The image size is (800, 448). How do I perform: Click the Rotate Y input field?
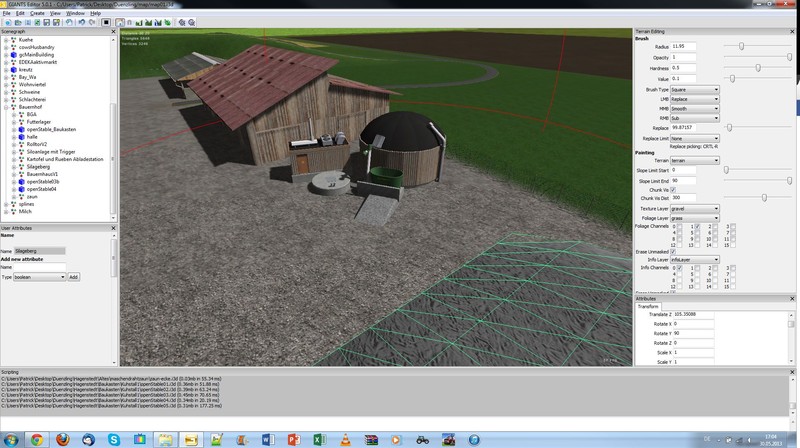pos(693,333)
